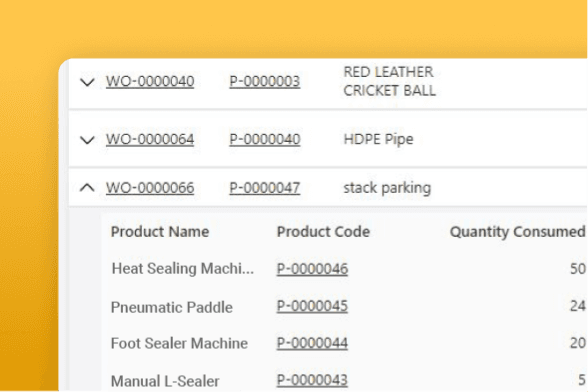This screenshot has width=588, height=392.
Task: Expand the WO-0000064 row chevron
Action: 87,140
